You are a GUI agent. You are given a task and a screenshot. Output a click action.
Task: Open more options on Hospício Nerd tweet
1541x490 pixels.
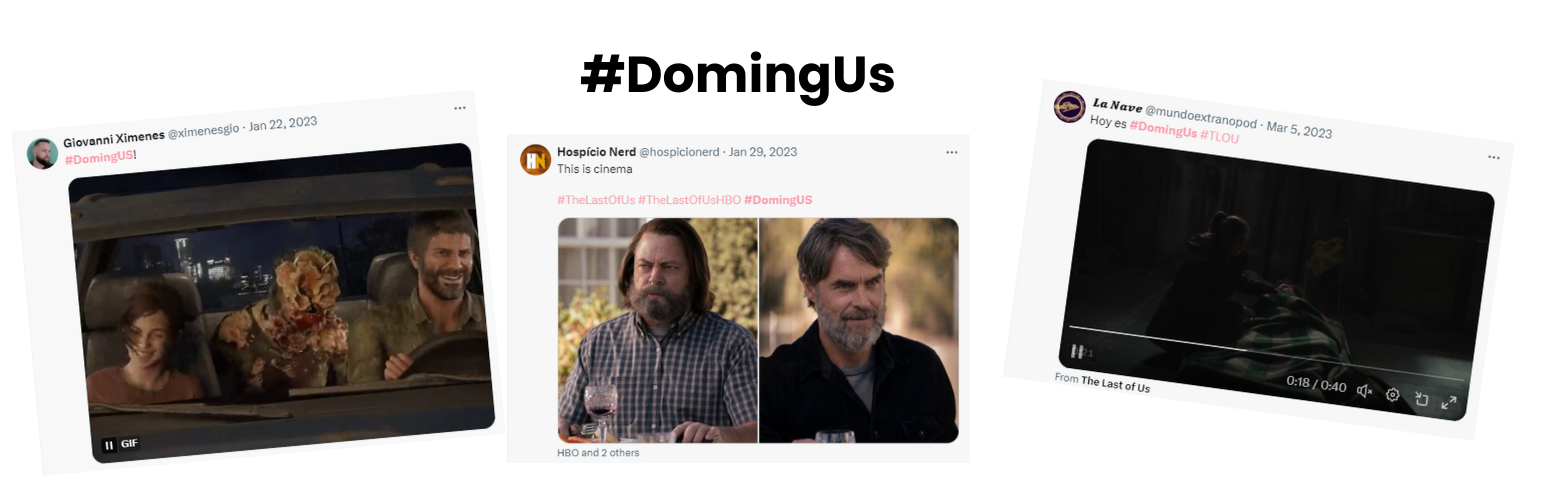[951, 152]
